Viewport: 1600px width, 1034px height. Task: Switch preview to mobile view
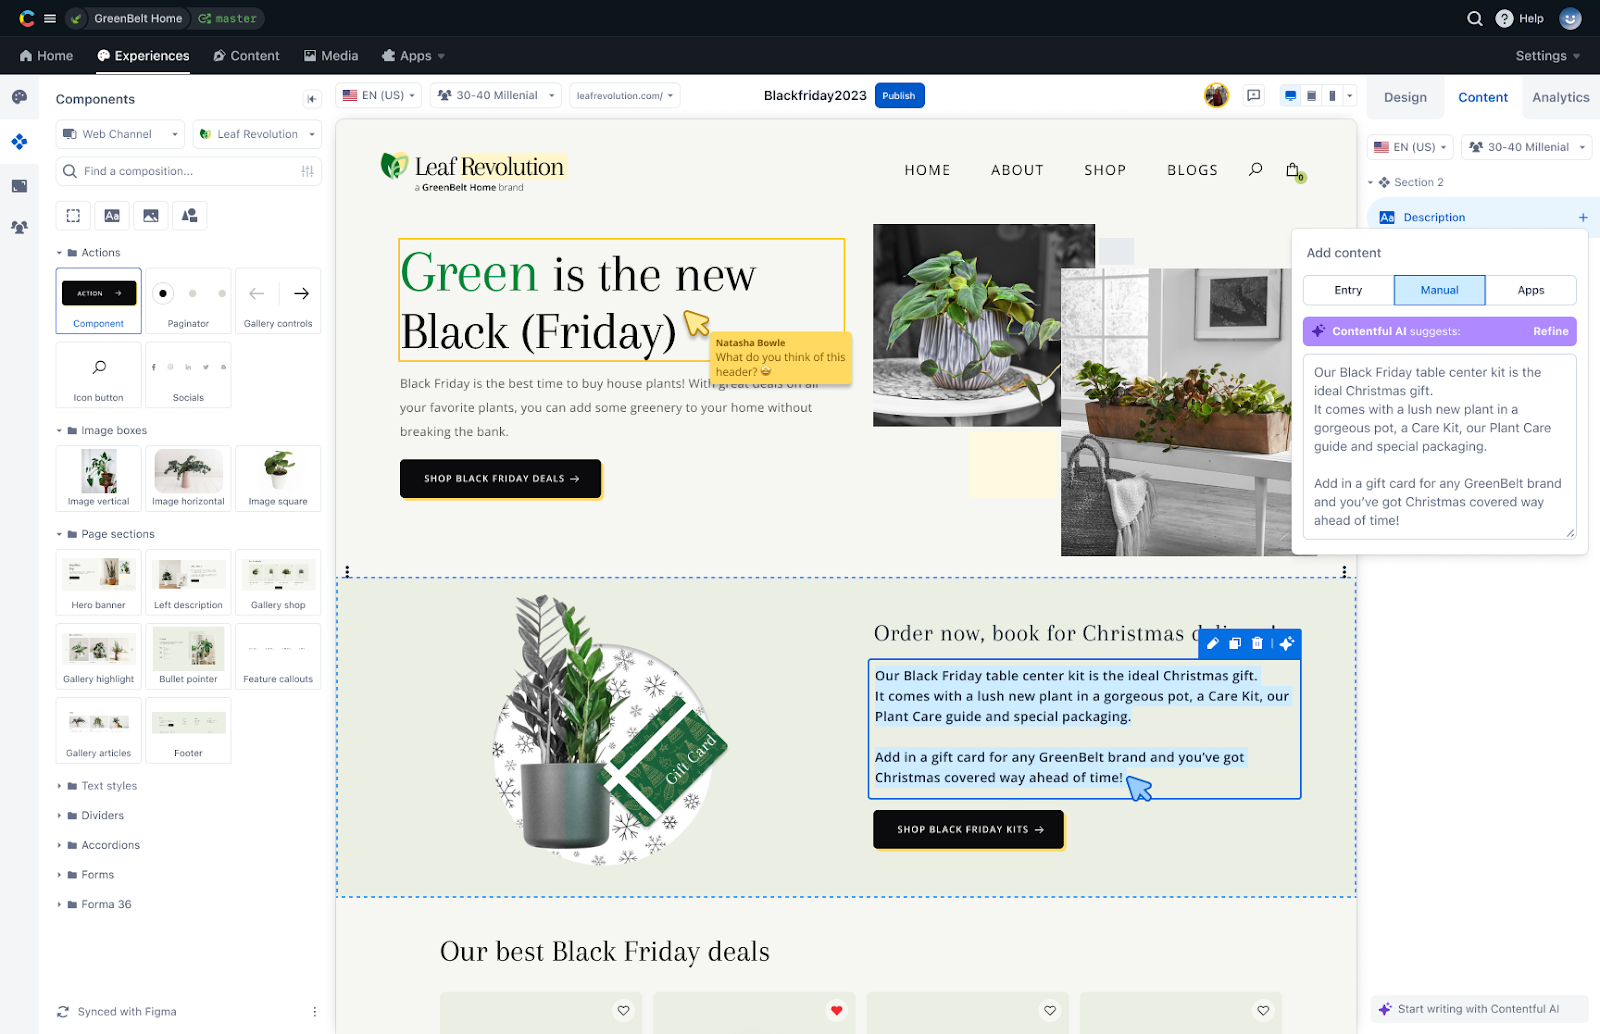click(1331, 95)
